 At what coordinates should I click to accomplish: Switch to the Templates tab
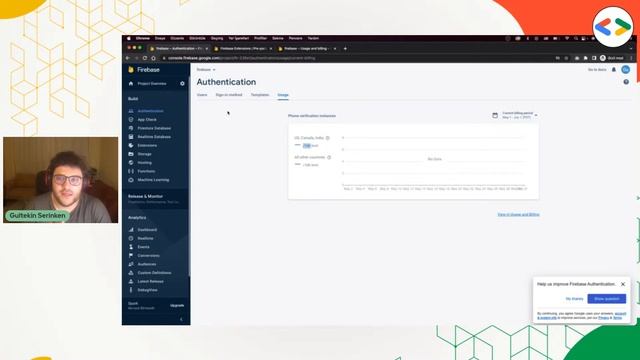260,95
